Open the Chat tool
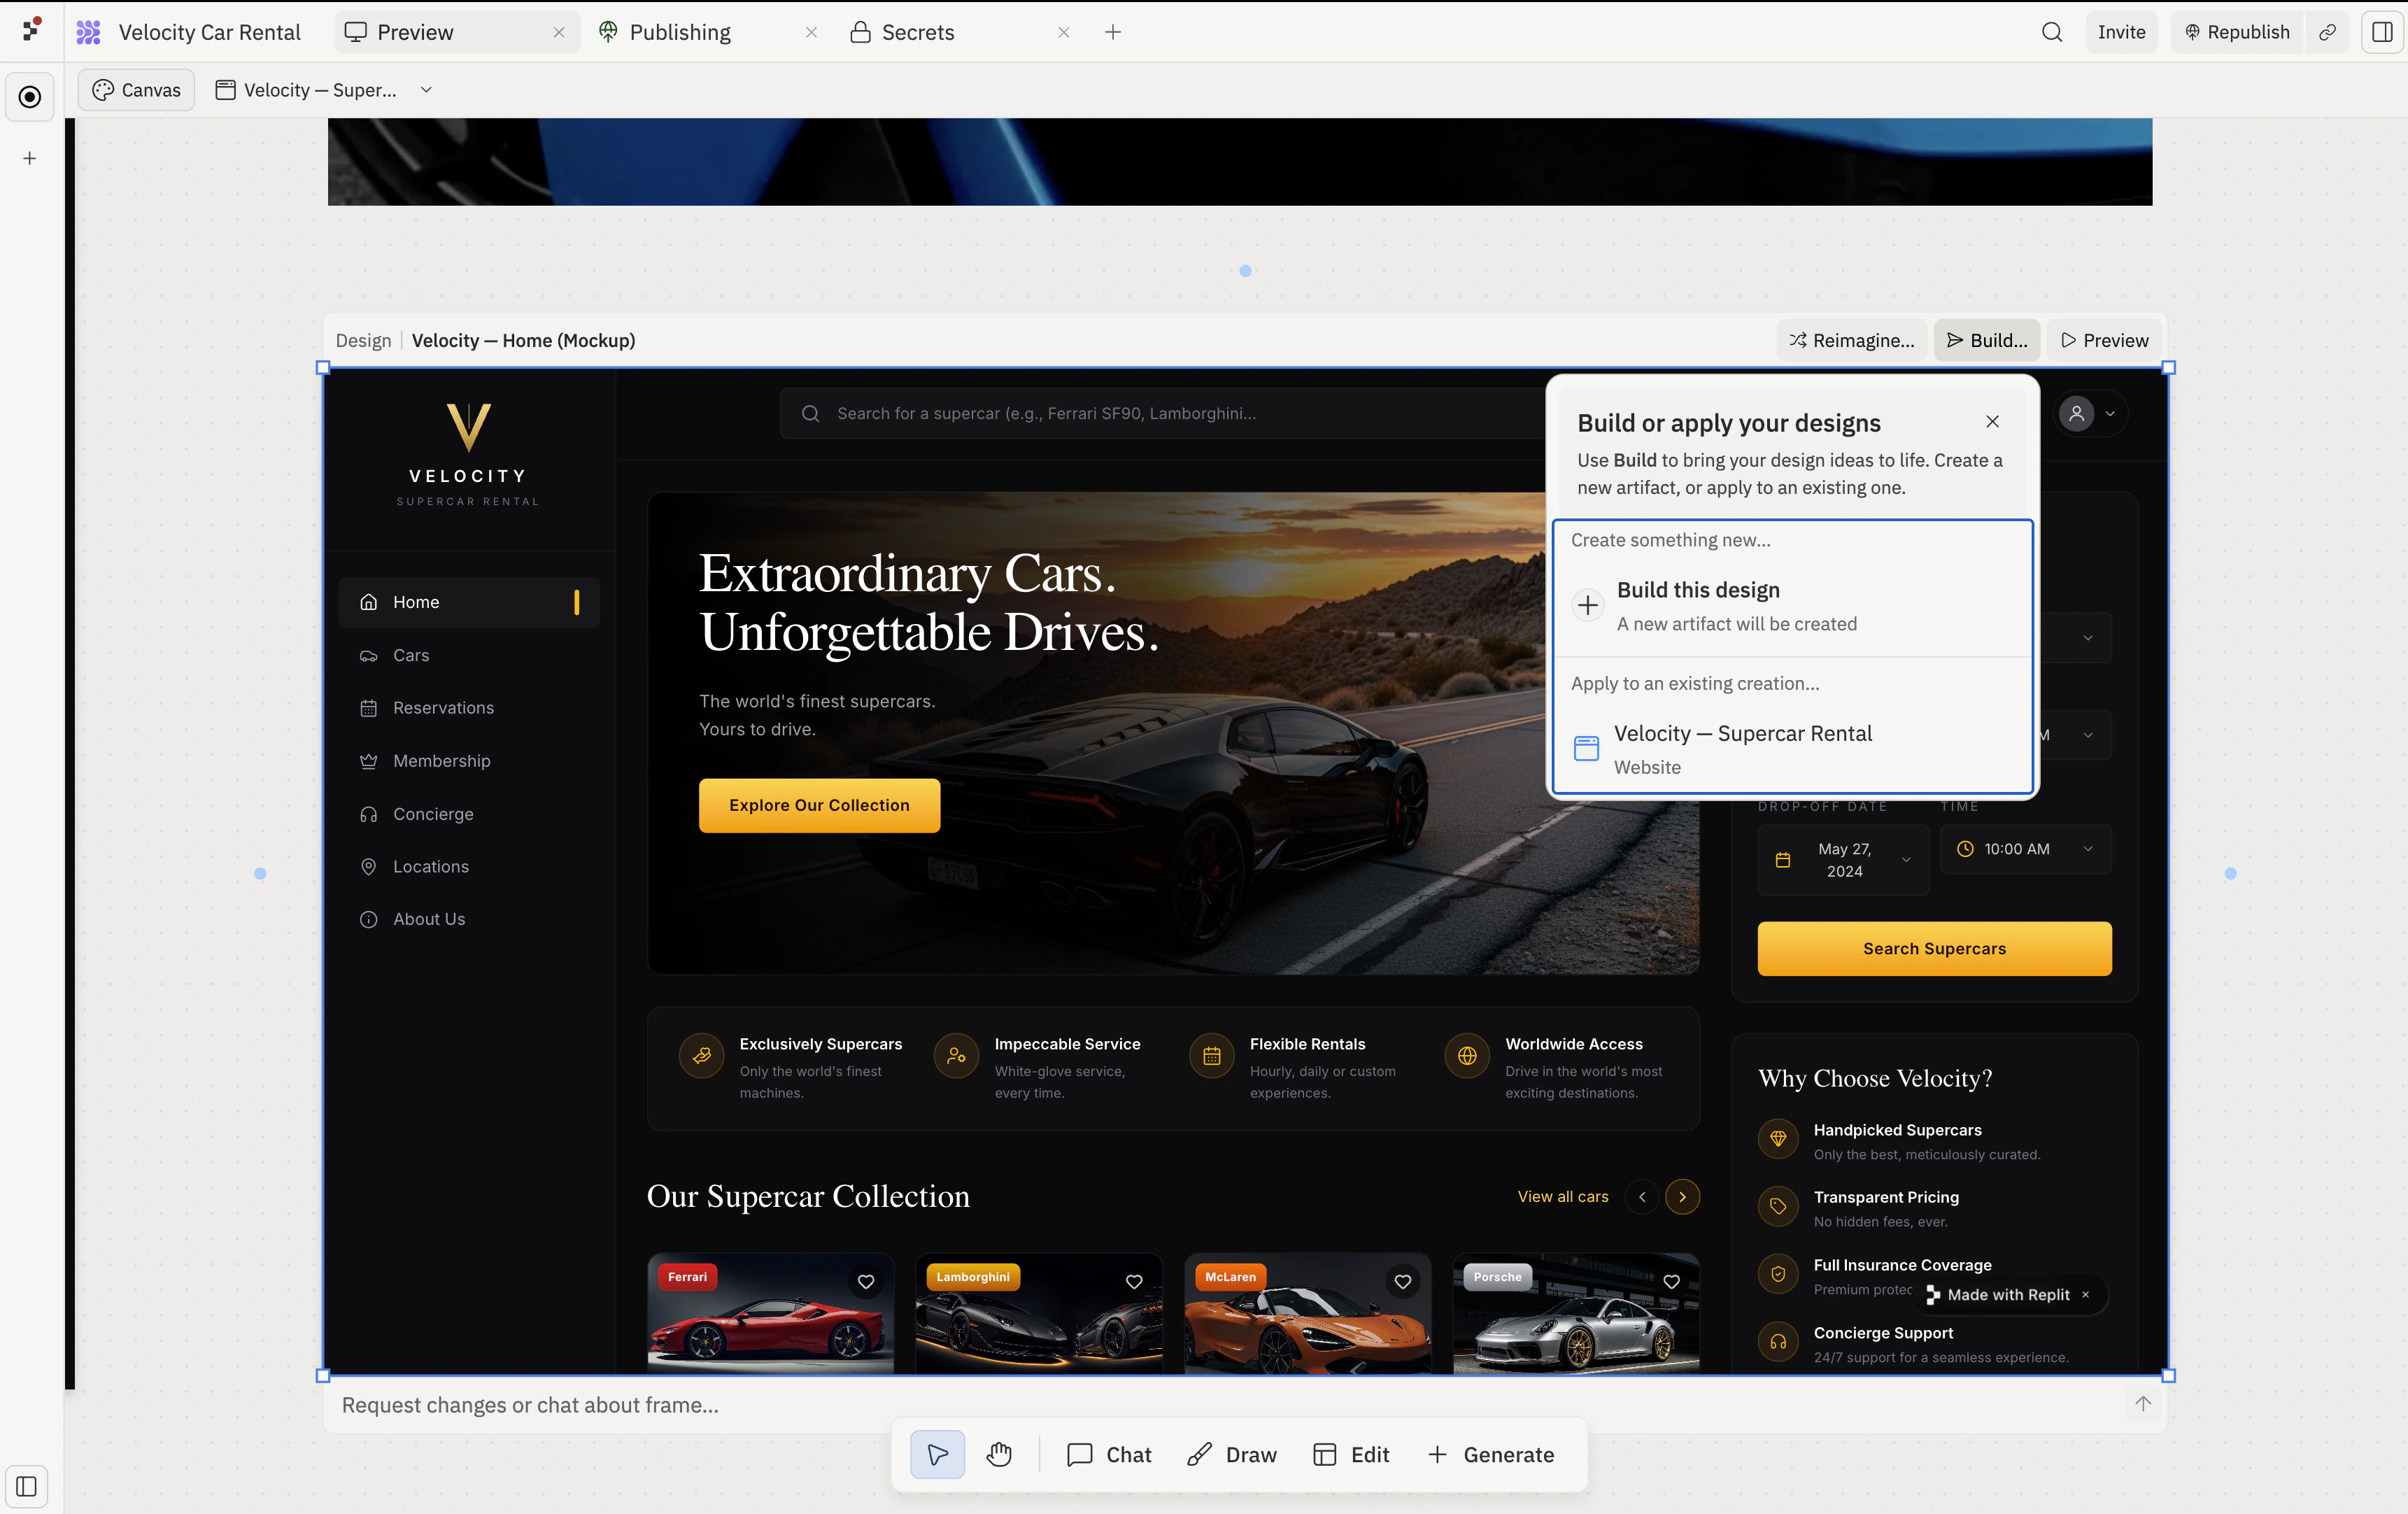This screenshot has width=2408, height=1514. point(1109,1454)
